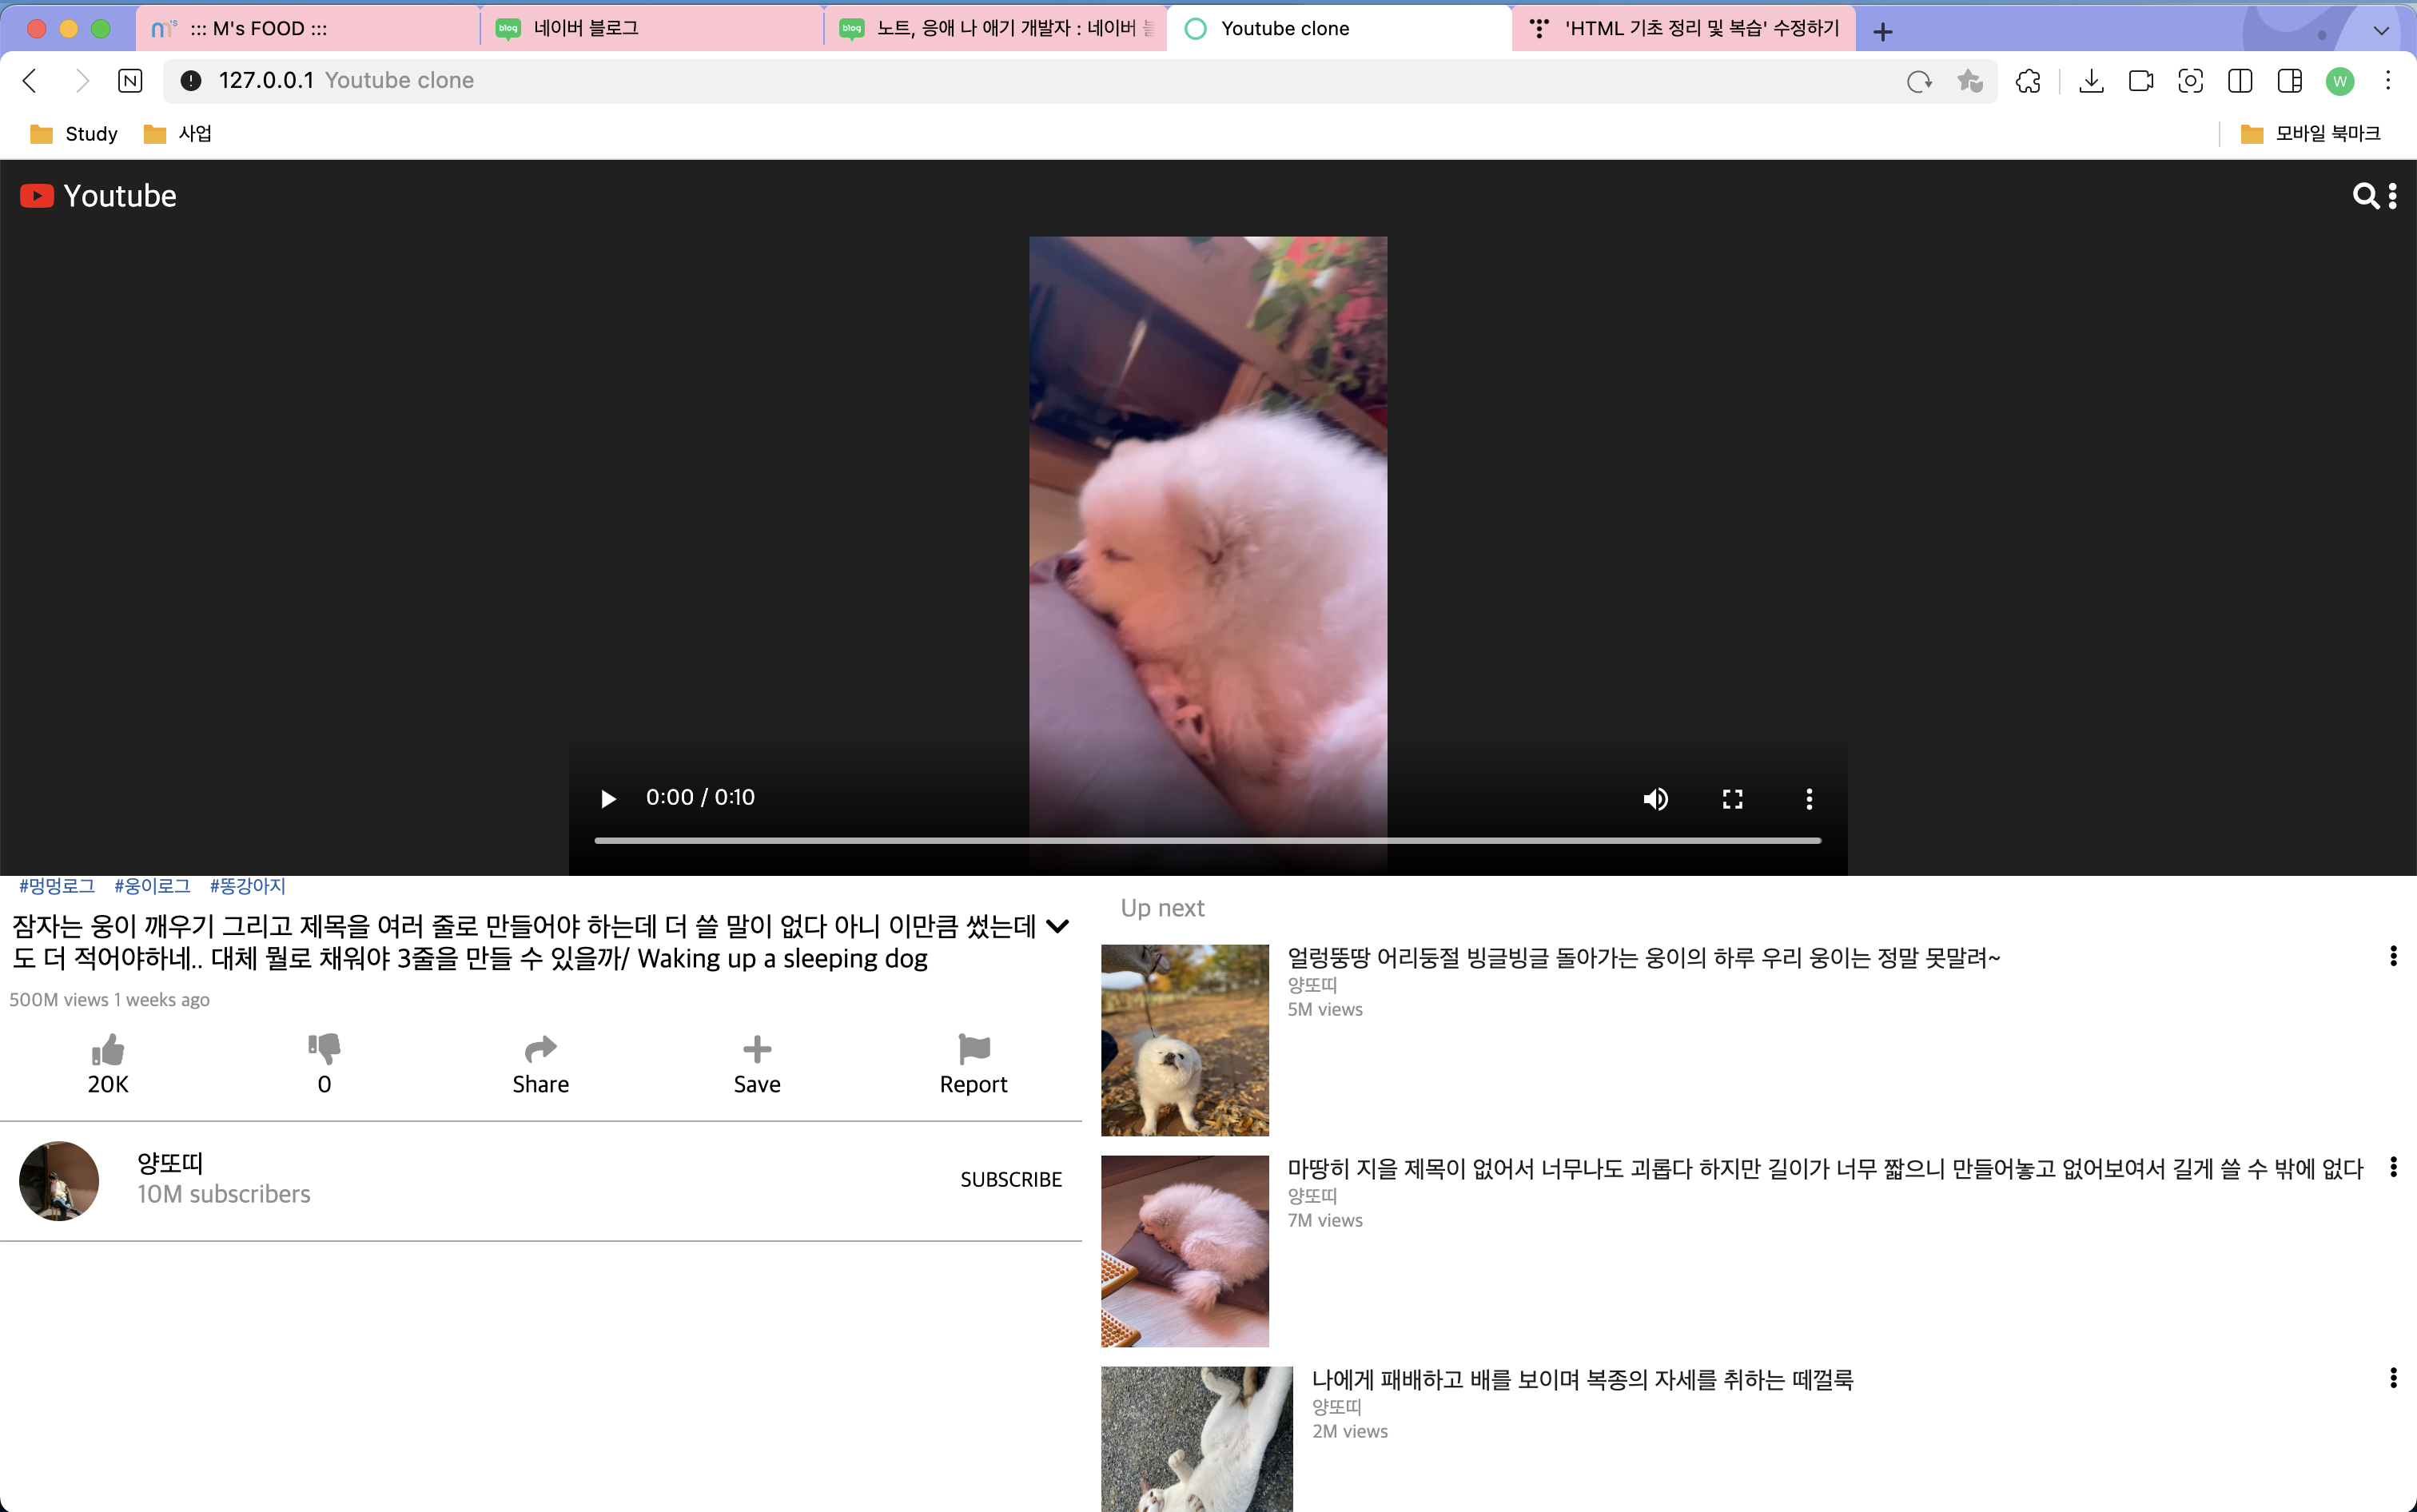Click the red Youtube logo icon

(x=37, y=196)
